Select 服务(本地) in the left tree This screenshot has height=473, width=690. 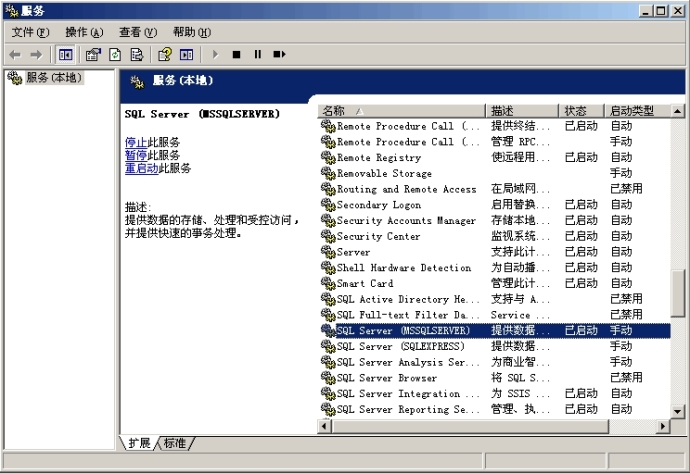(54, 77)
